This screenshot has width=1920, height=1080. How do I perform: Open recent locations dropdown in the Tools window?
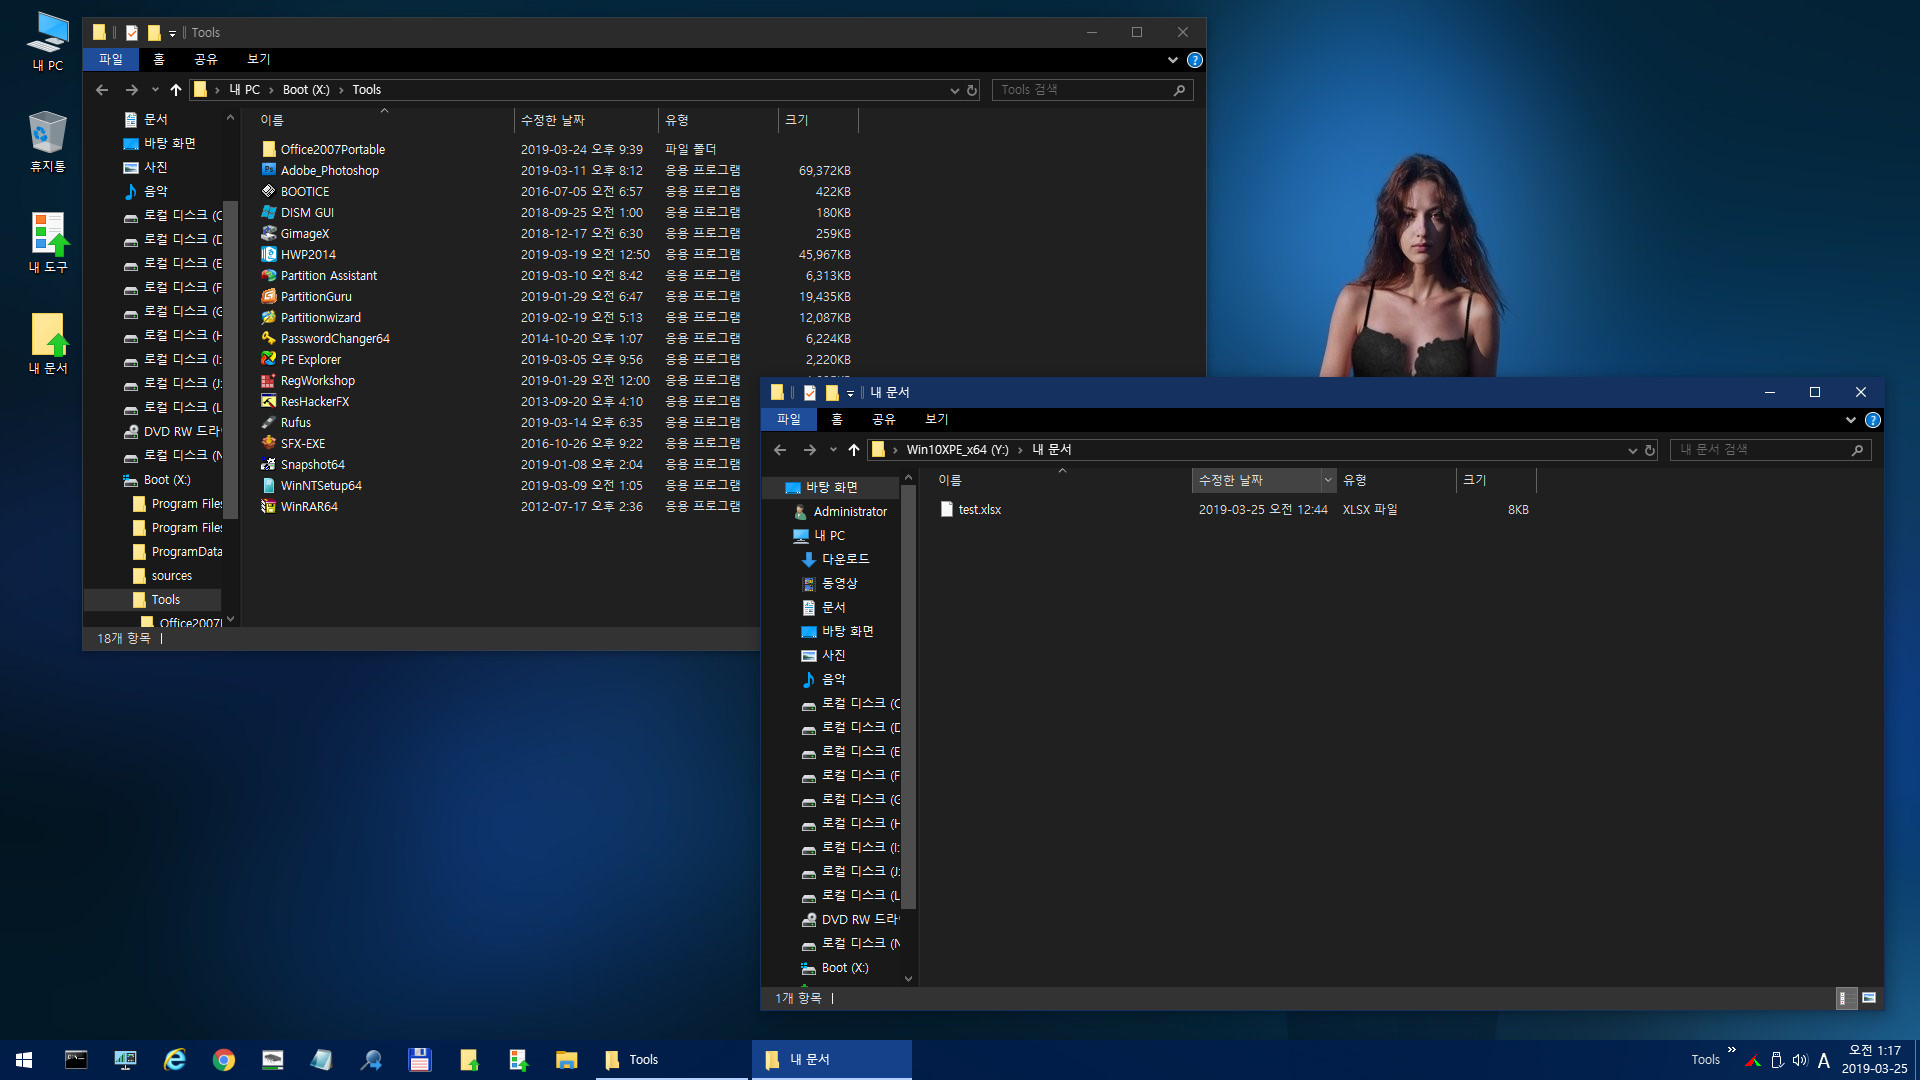coord(155,90)
